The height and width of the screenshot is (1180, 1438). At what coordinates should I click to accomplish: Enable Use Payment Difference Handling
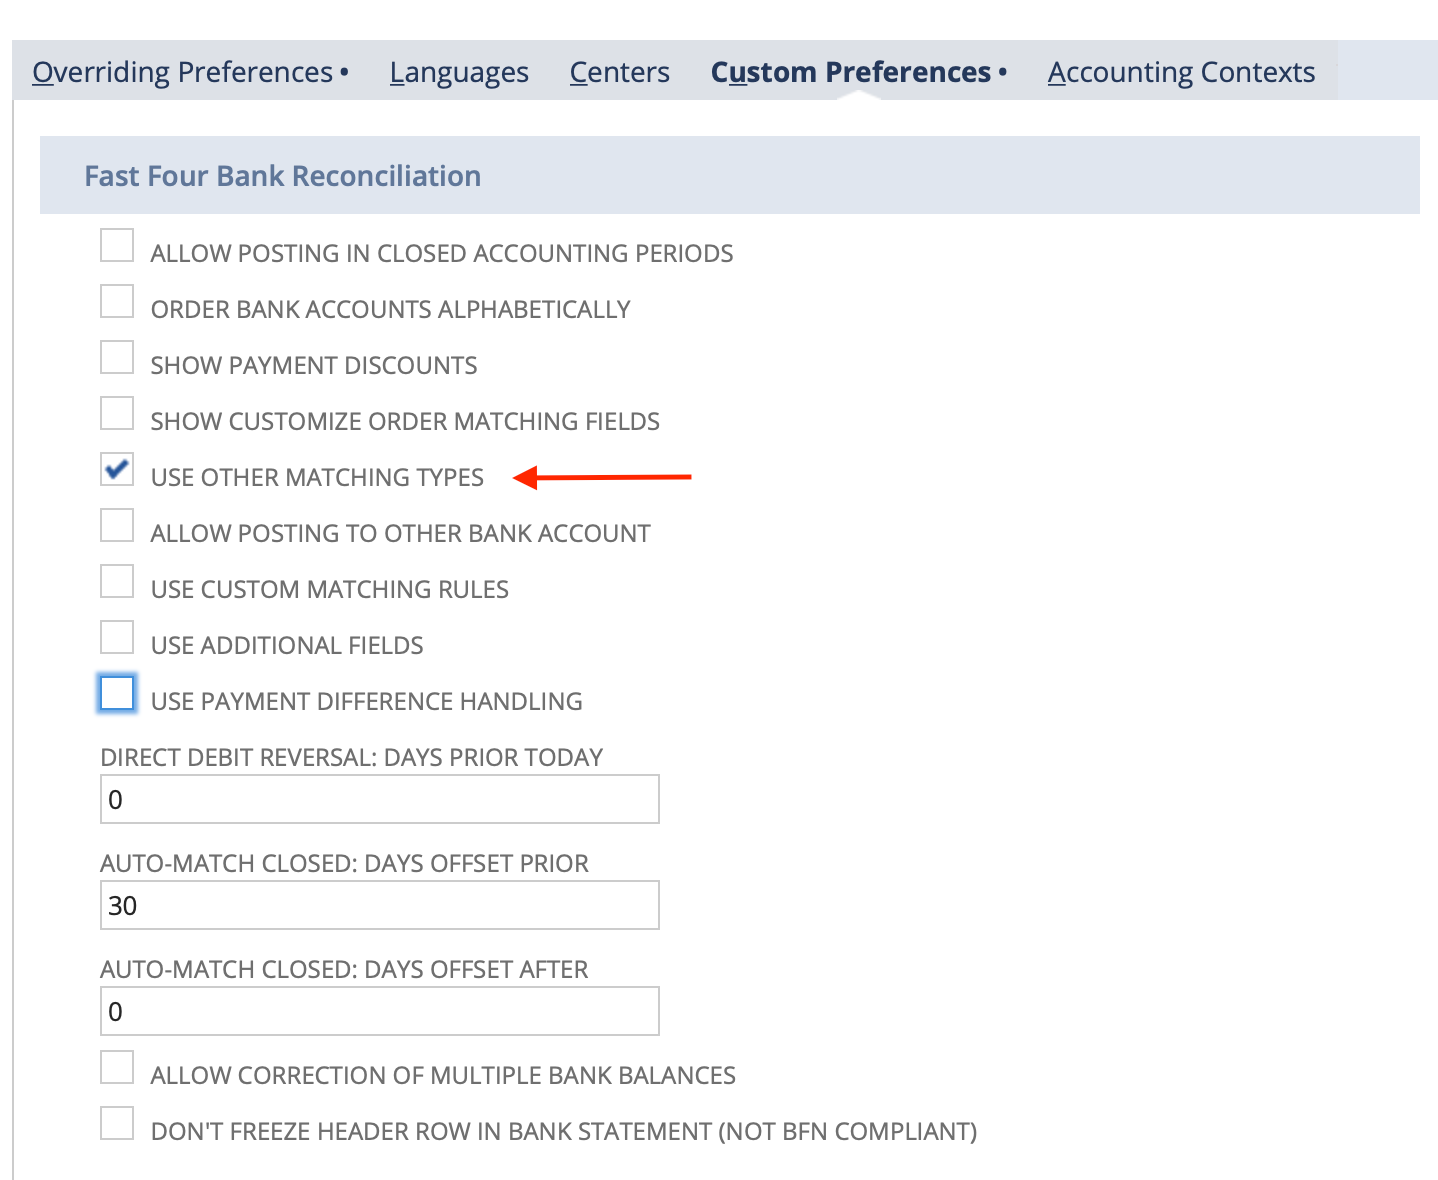point(116,693)
